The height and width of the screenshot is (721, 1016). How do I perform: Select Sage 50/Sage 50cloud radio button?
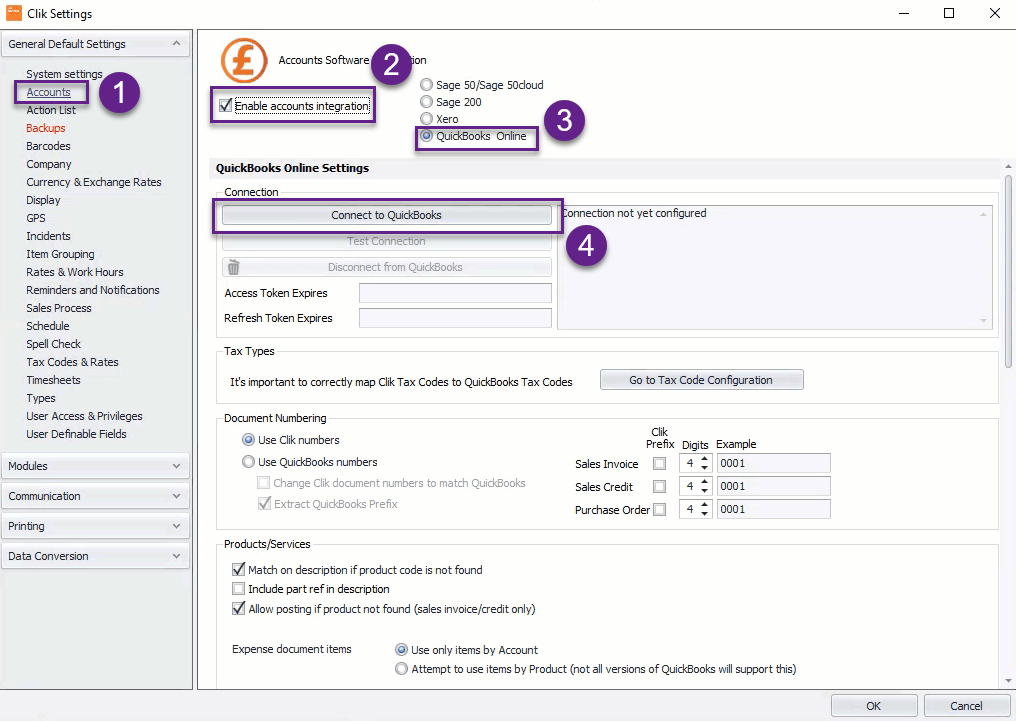tap(426, 85)
